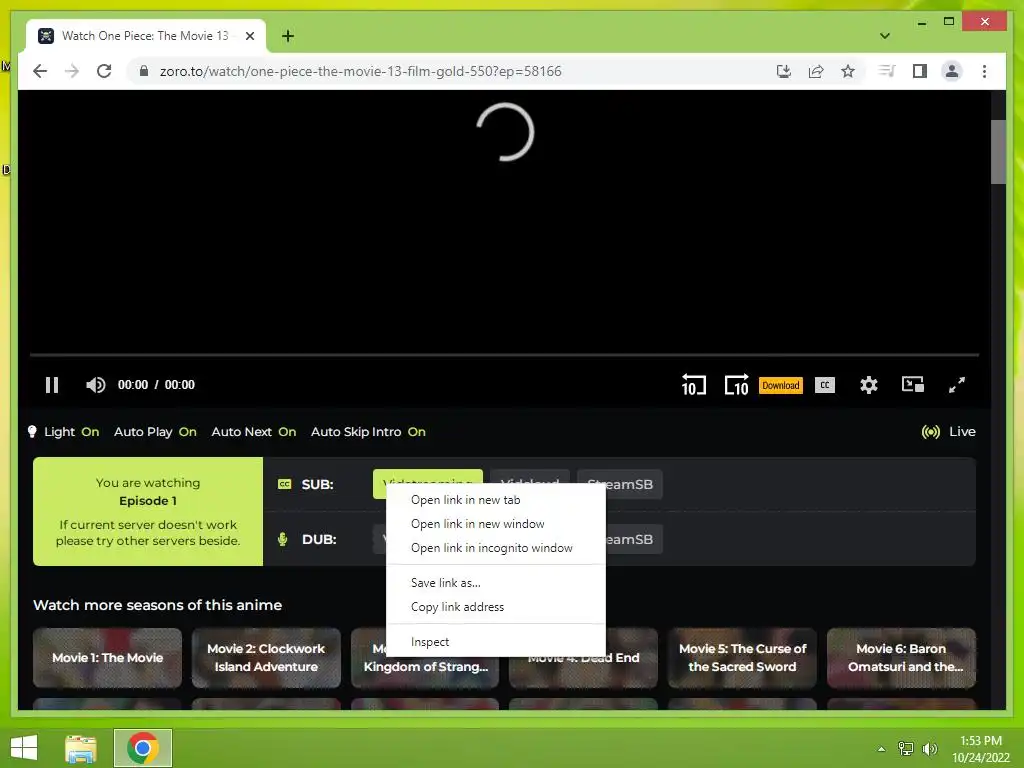
Task: Toggle the Auto Play setting
Action: (155, 432)
